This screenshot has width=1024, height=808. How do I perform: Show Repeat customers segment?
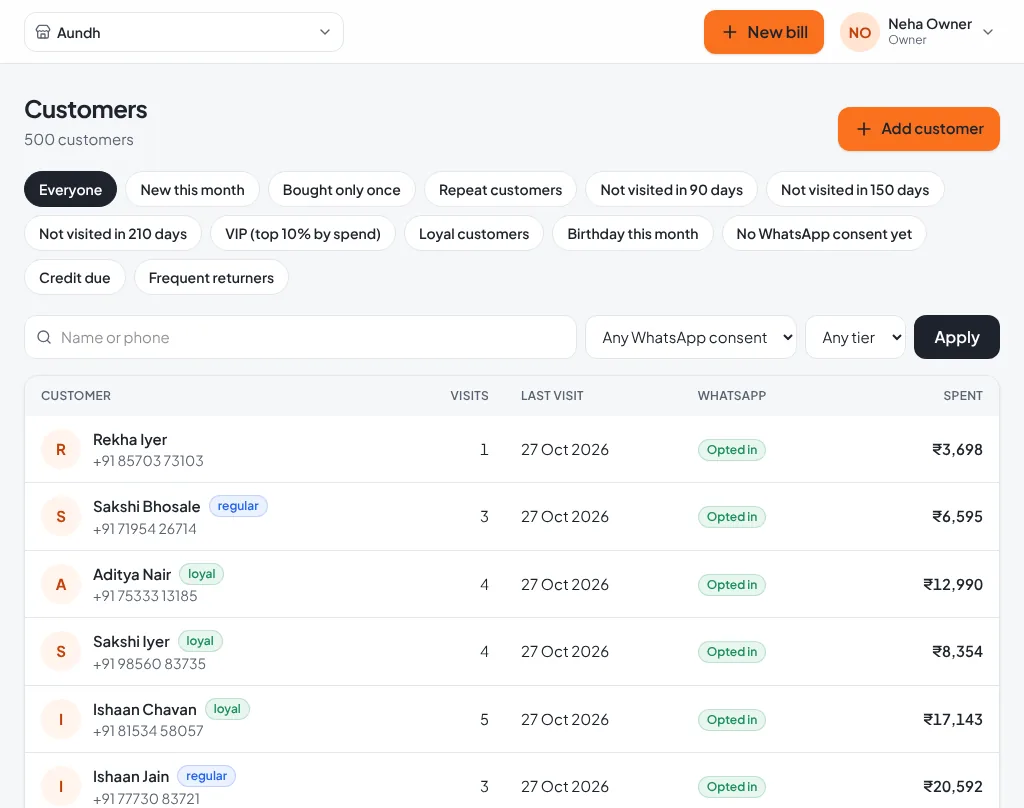pyautogui.click(x=500, y=189)
